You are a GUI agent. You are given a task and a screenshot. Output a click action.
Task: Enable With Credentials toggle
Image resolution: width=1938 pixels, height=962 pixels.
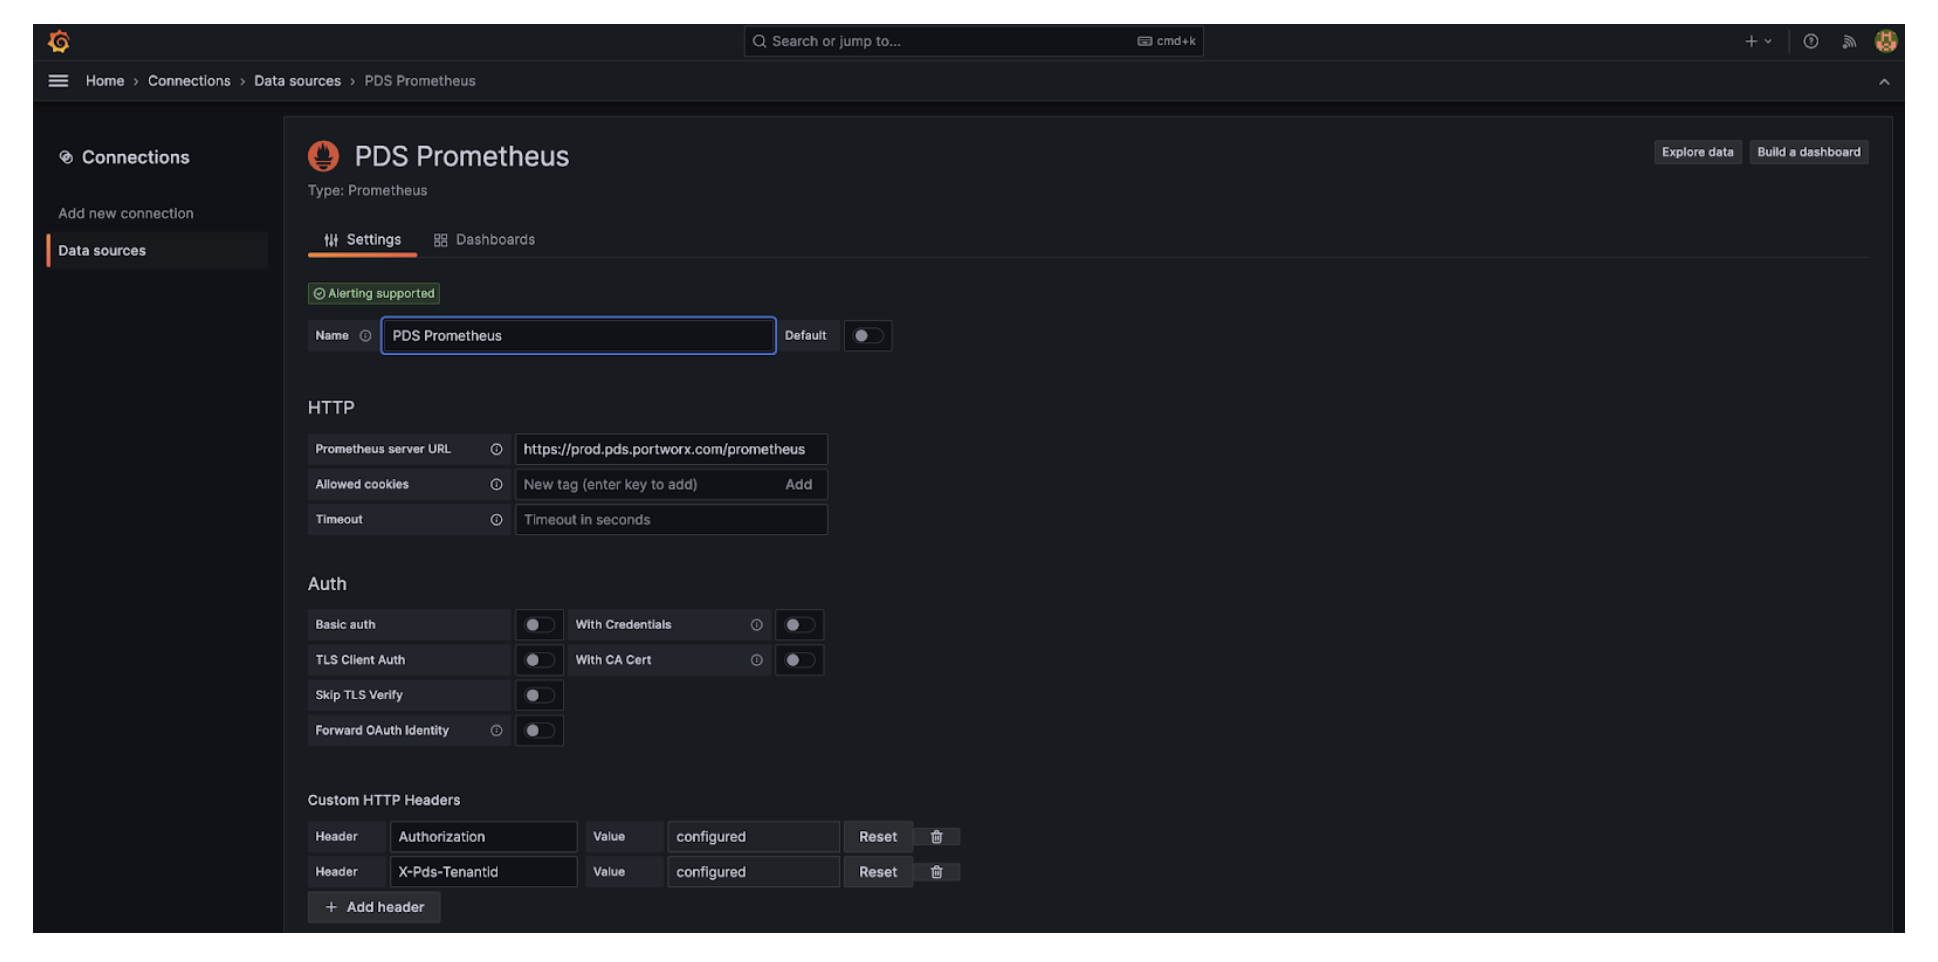pyautogui.click(x=799, y=625)
